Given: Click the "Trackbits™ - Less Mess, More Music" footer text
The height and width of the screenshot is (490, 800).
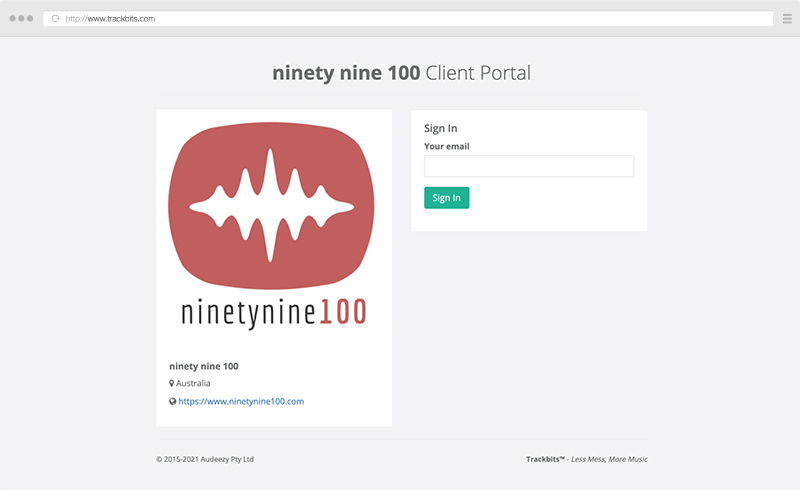Looking at the screenshot, I should [587, 459].
